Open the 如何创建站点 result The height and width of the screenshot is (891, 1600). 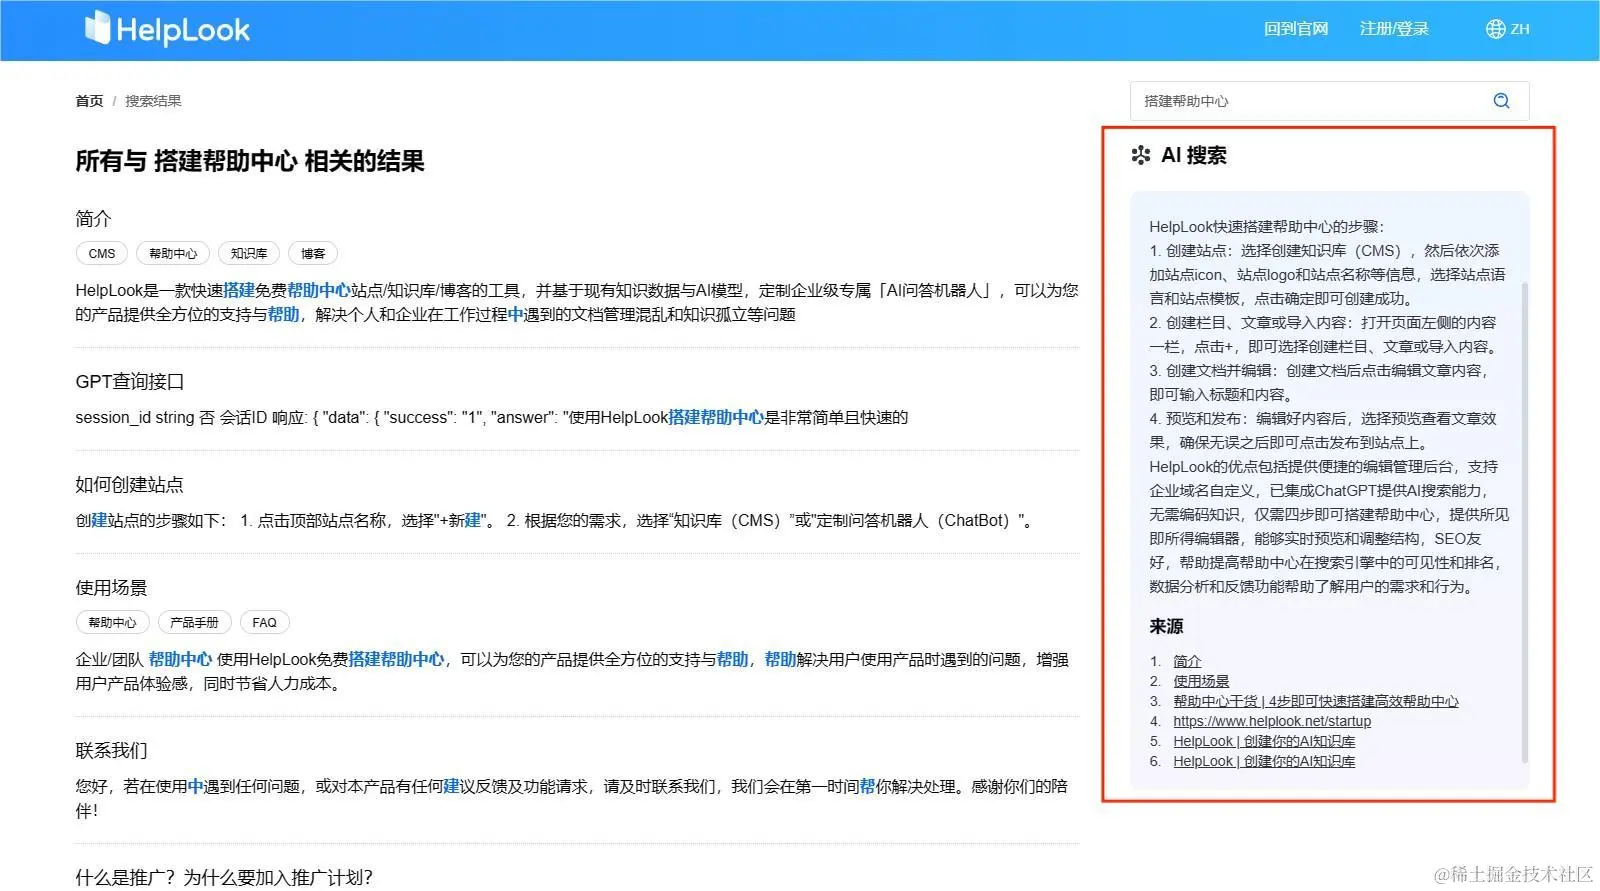pos(130,484)
